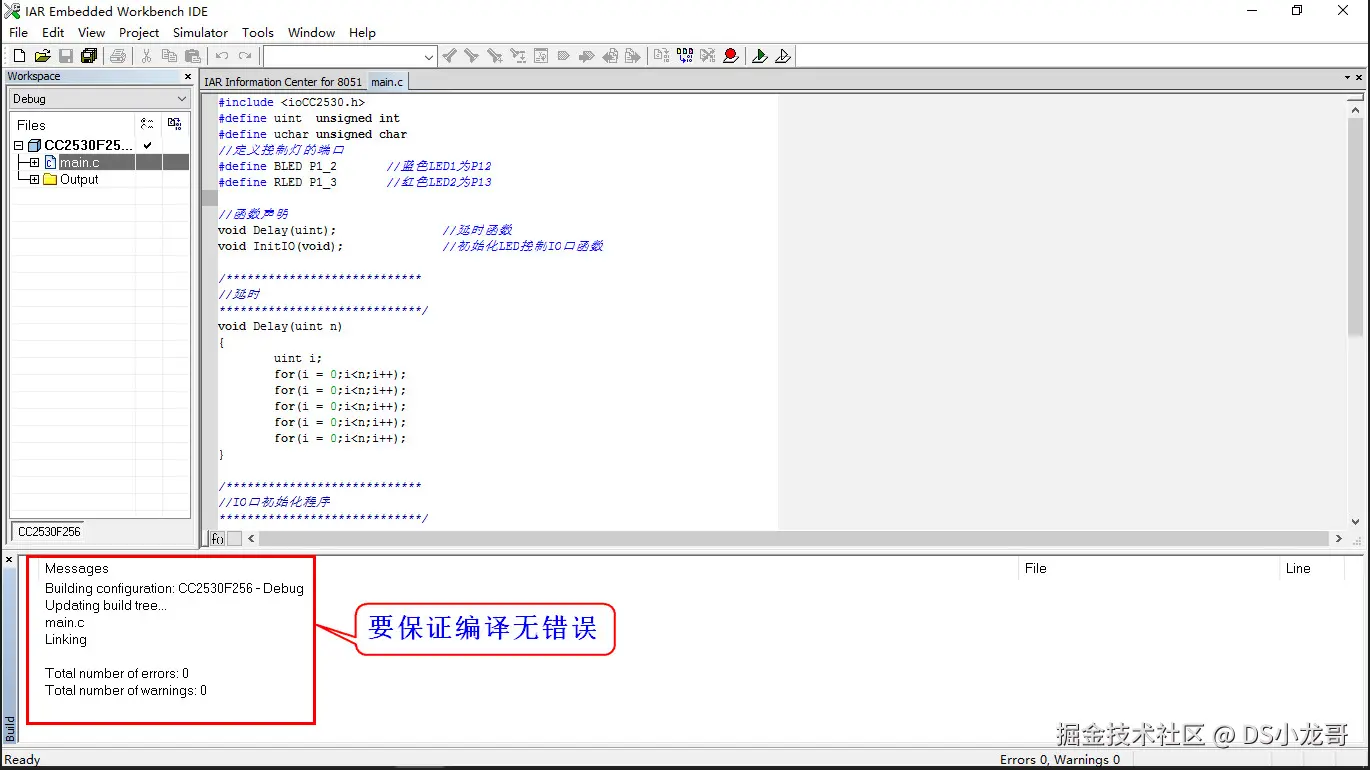Select the main.c editor tab
The height and width of the screenshot is (770, 1370).
pos(387,82)
